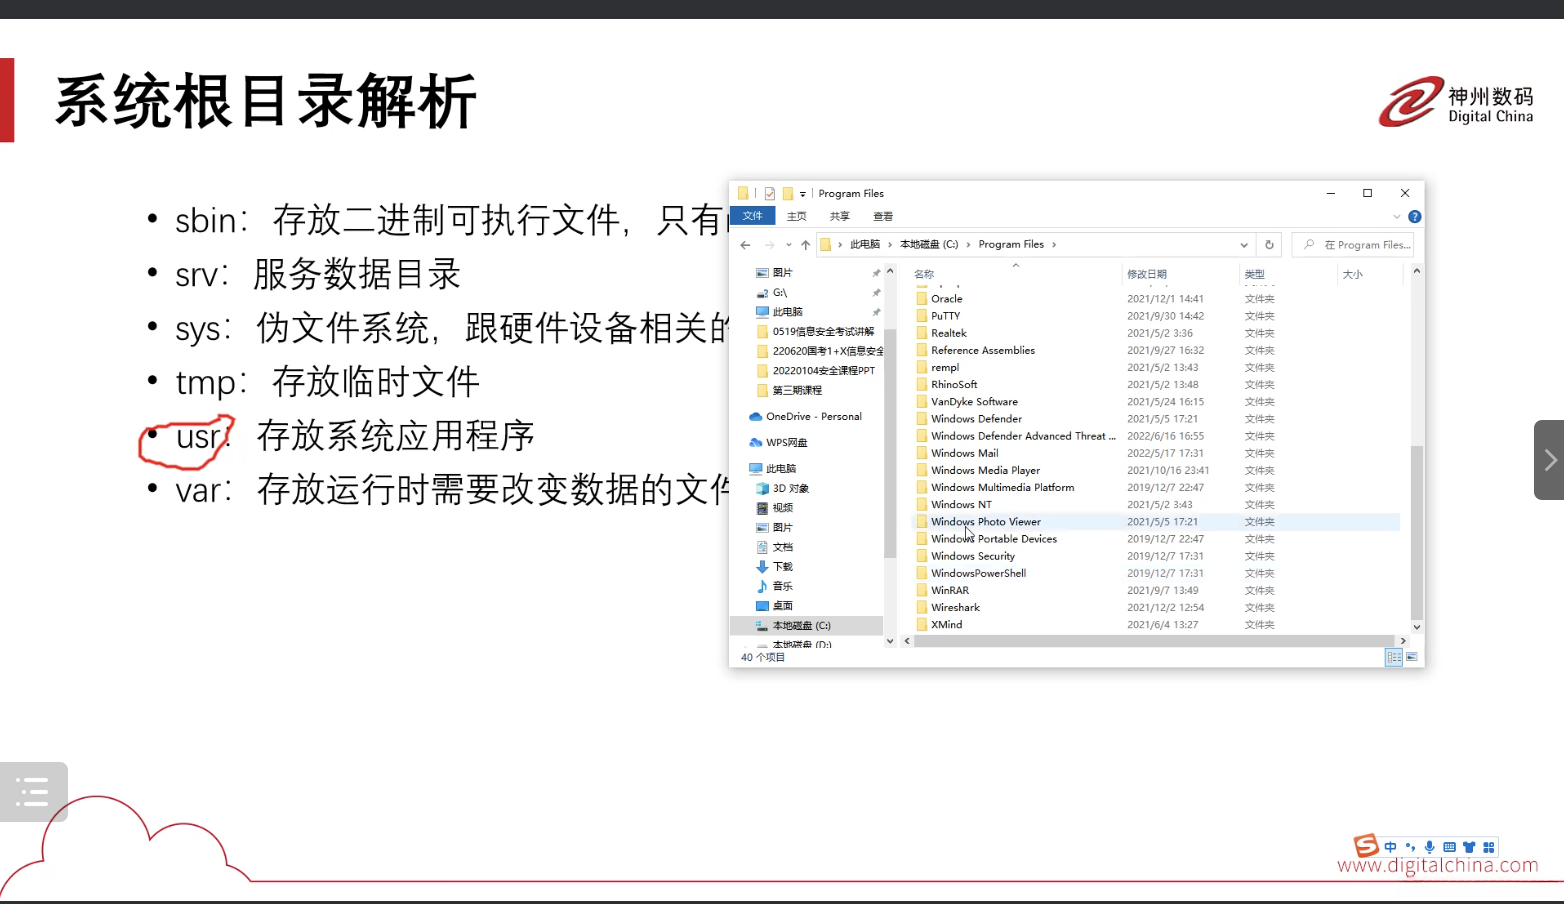Select the PuTTY folder
The width and height of the screenshot is (1564, 904).
(x=945, y=316)
